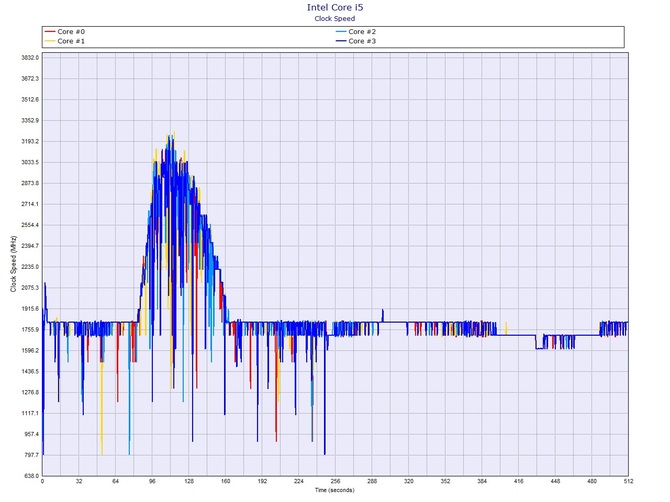Click the 2714.1 y-axis value
Viewport: 670px width, 502px height.
coord(30,204)
